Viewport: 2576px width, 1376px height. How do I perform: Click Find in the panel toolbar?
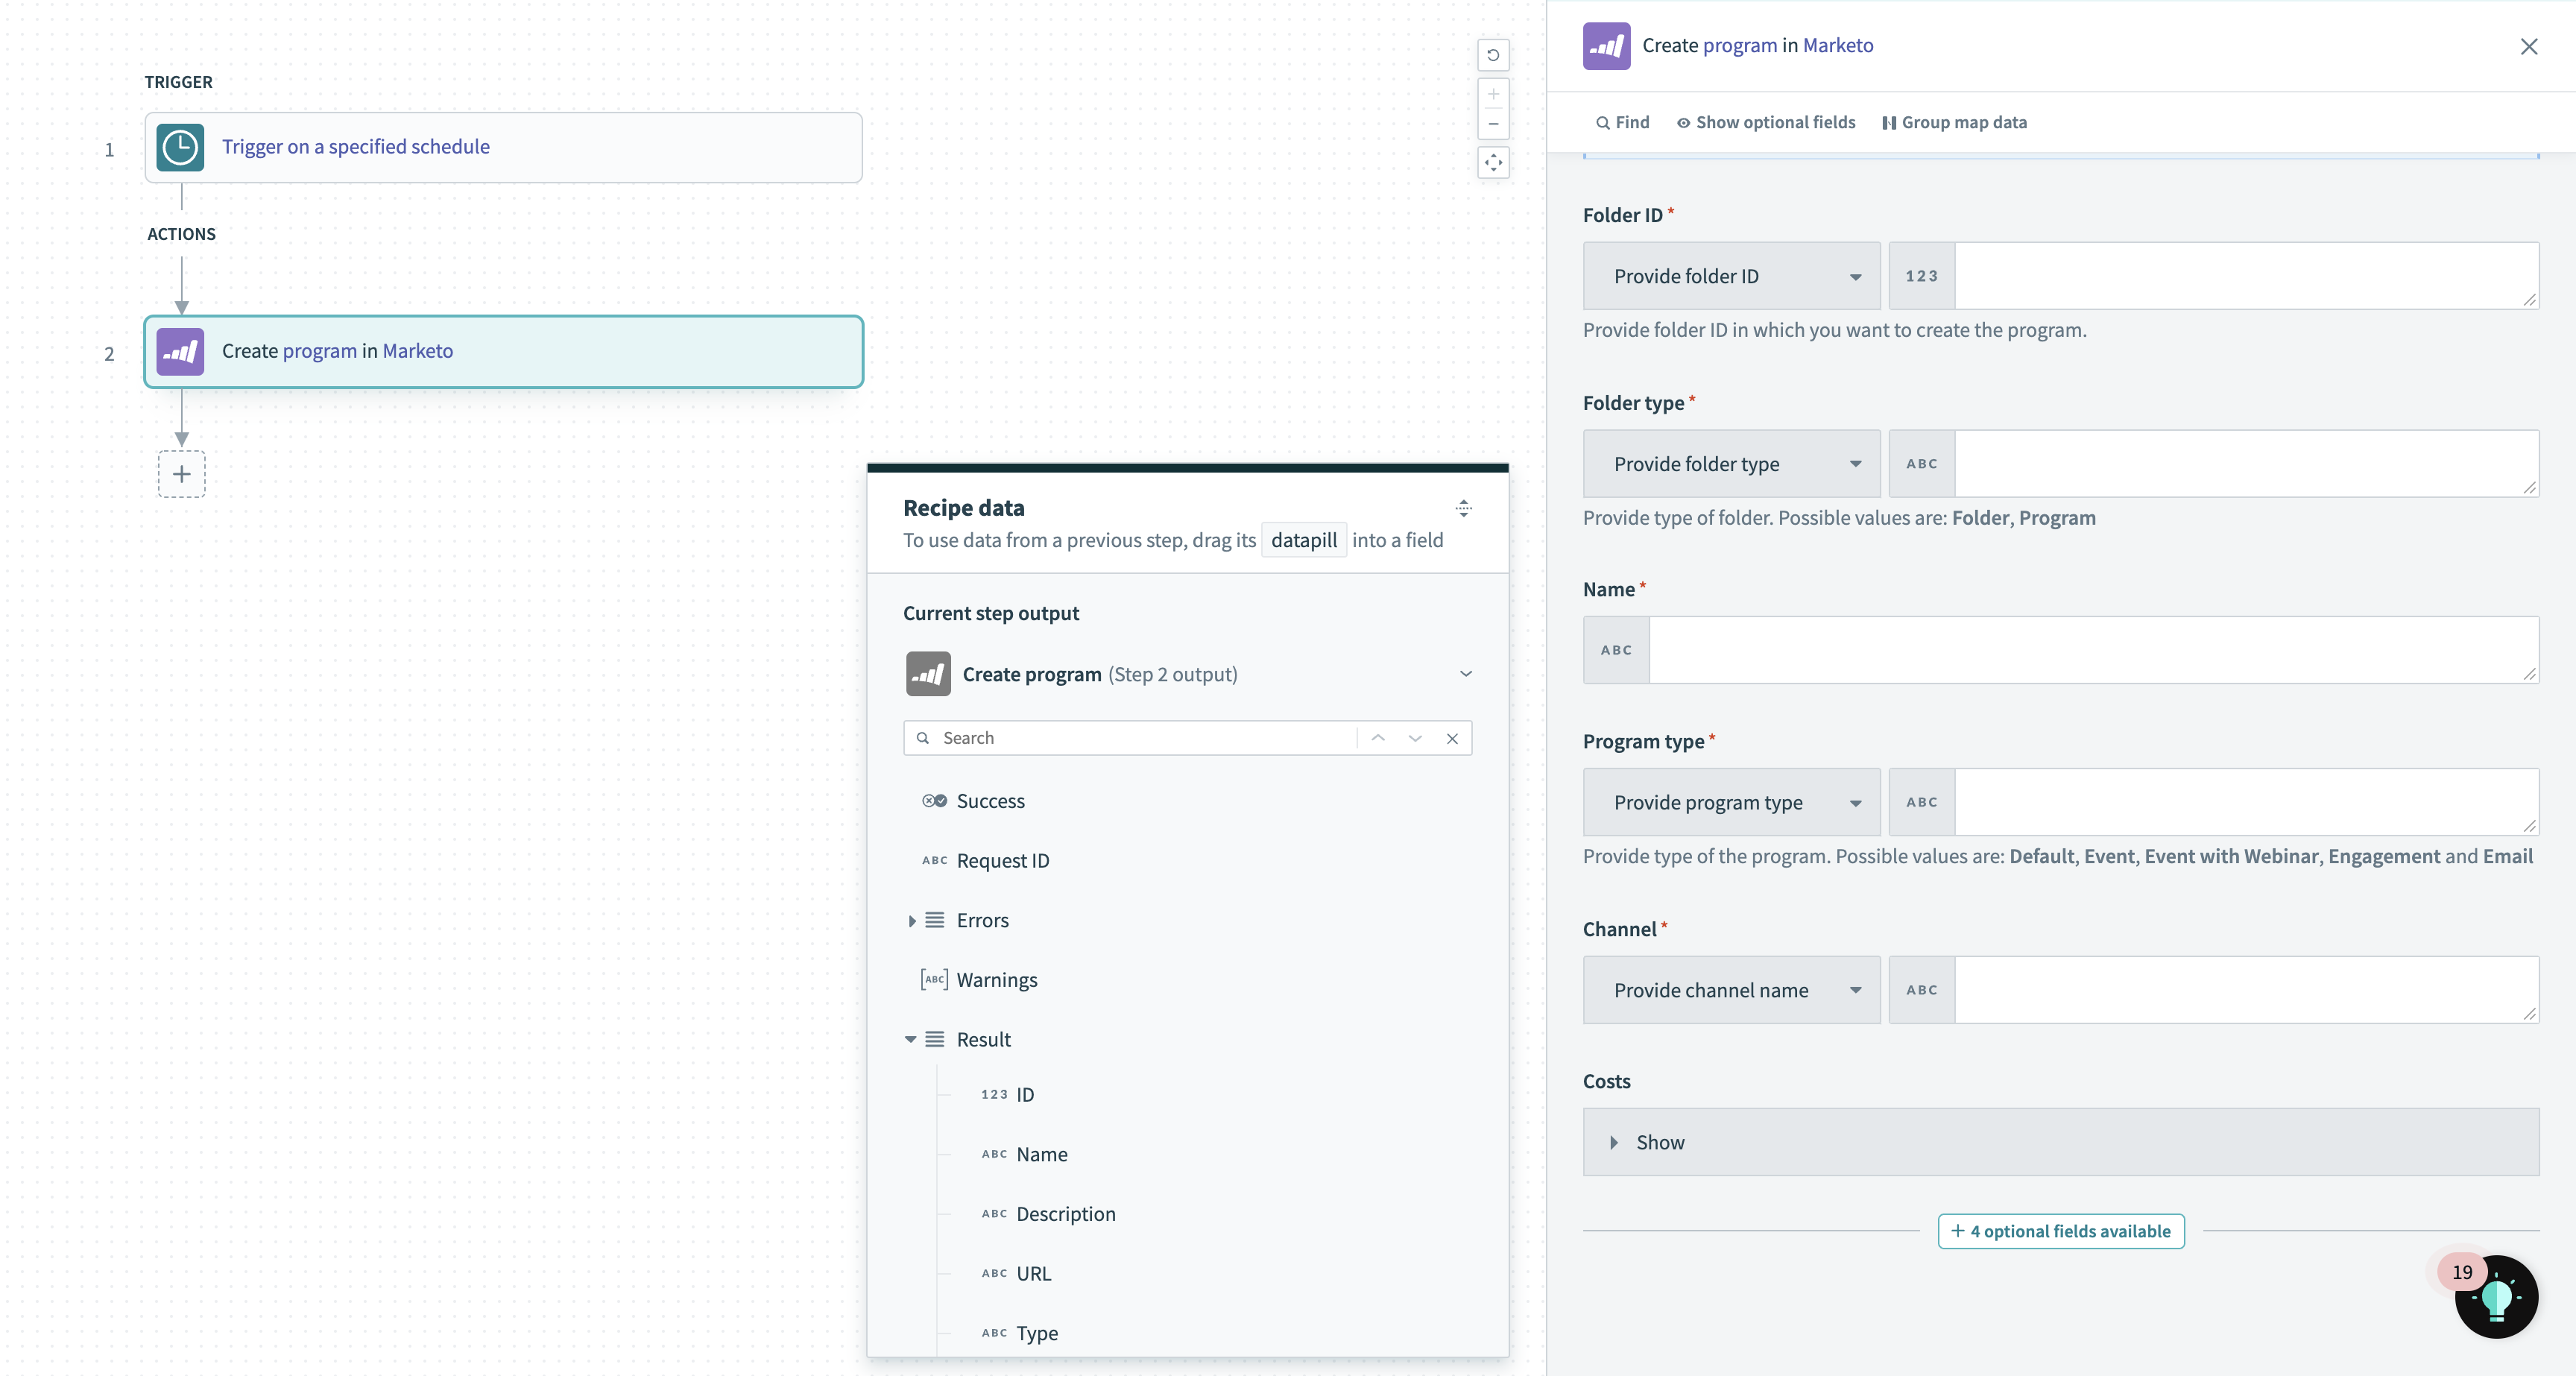(x=1622, y=122)
